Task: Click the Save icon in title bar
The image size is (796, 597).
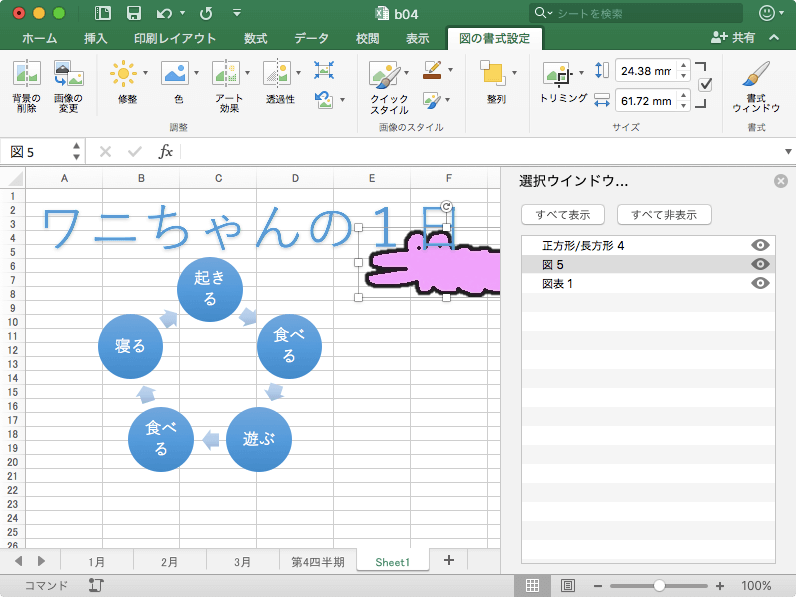Action: 134,13
